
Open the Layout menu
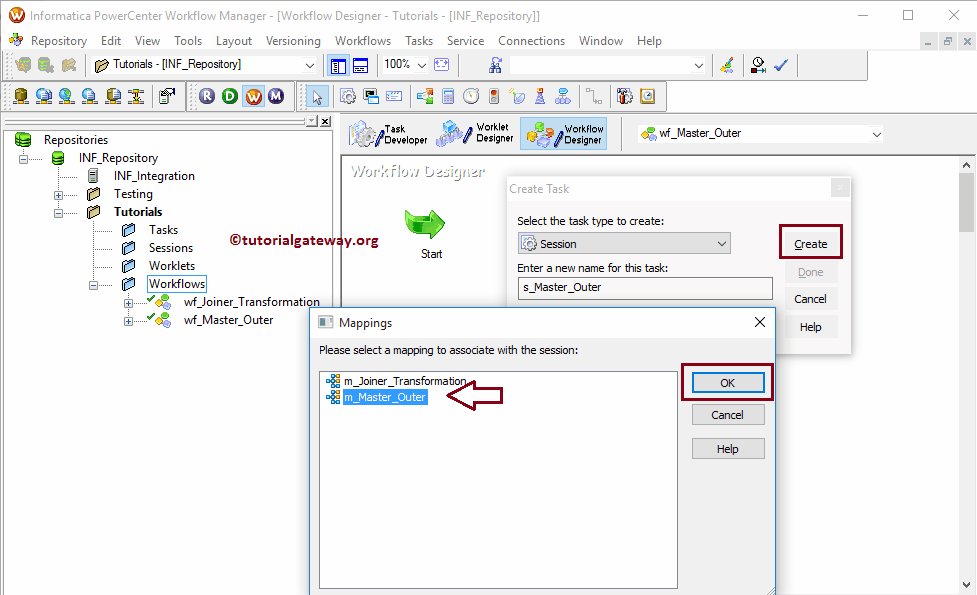[x=234, y=40]
